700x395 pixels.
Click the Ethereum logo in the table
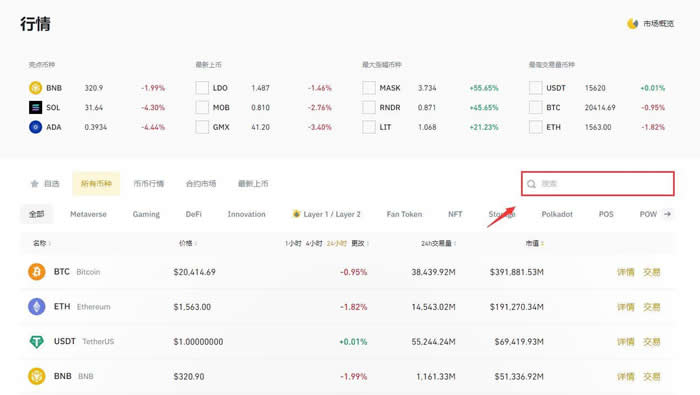click(x=37, y=307)
